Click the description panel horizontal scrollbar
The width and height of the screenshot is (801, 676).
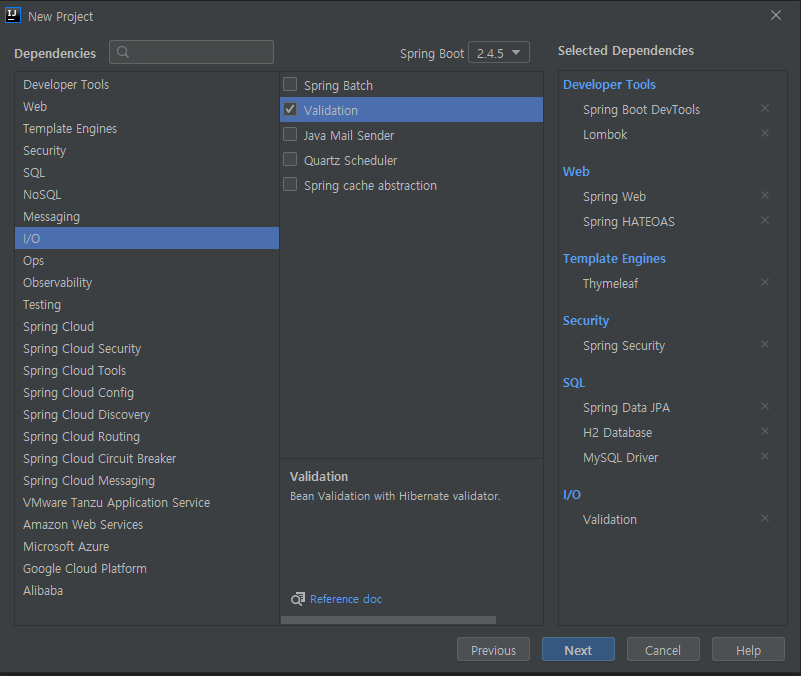click(388, 620)
